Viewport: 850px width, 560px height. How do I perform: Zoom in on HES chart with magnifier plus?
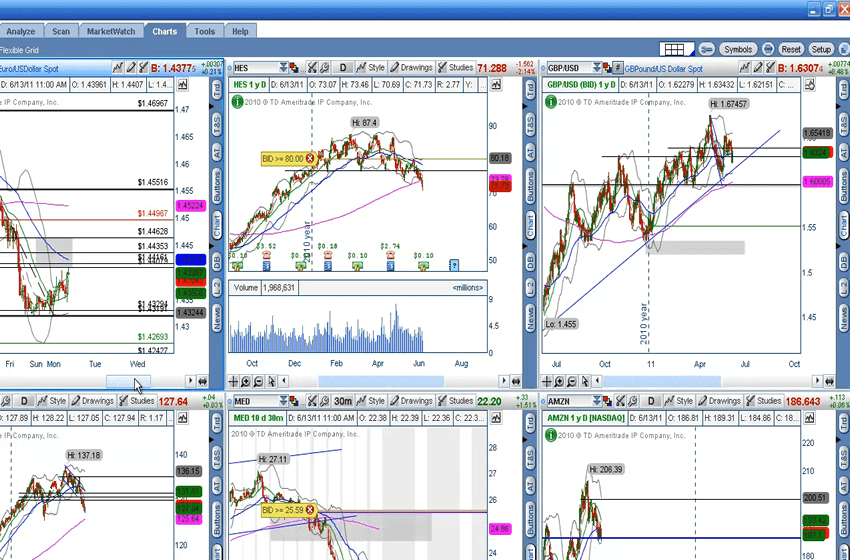click(246, 382)
